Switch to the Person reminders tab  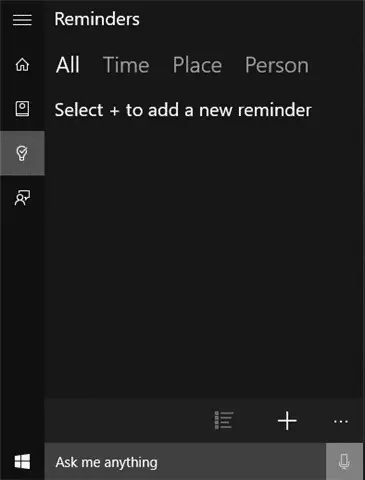(277, 65)
